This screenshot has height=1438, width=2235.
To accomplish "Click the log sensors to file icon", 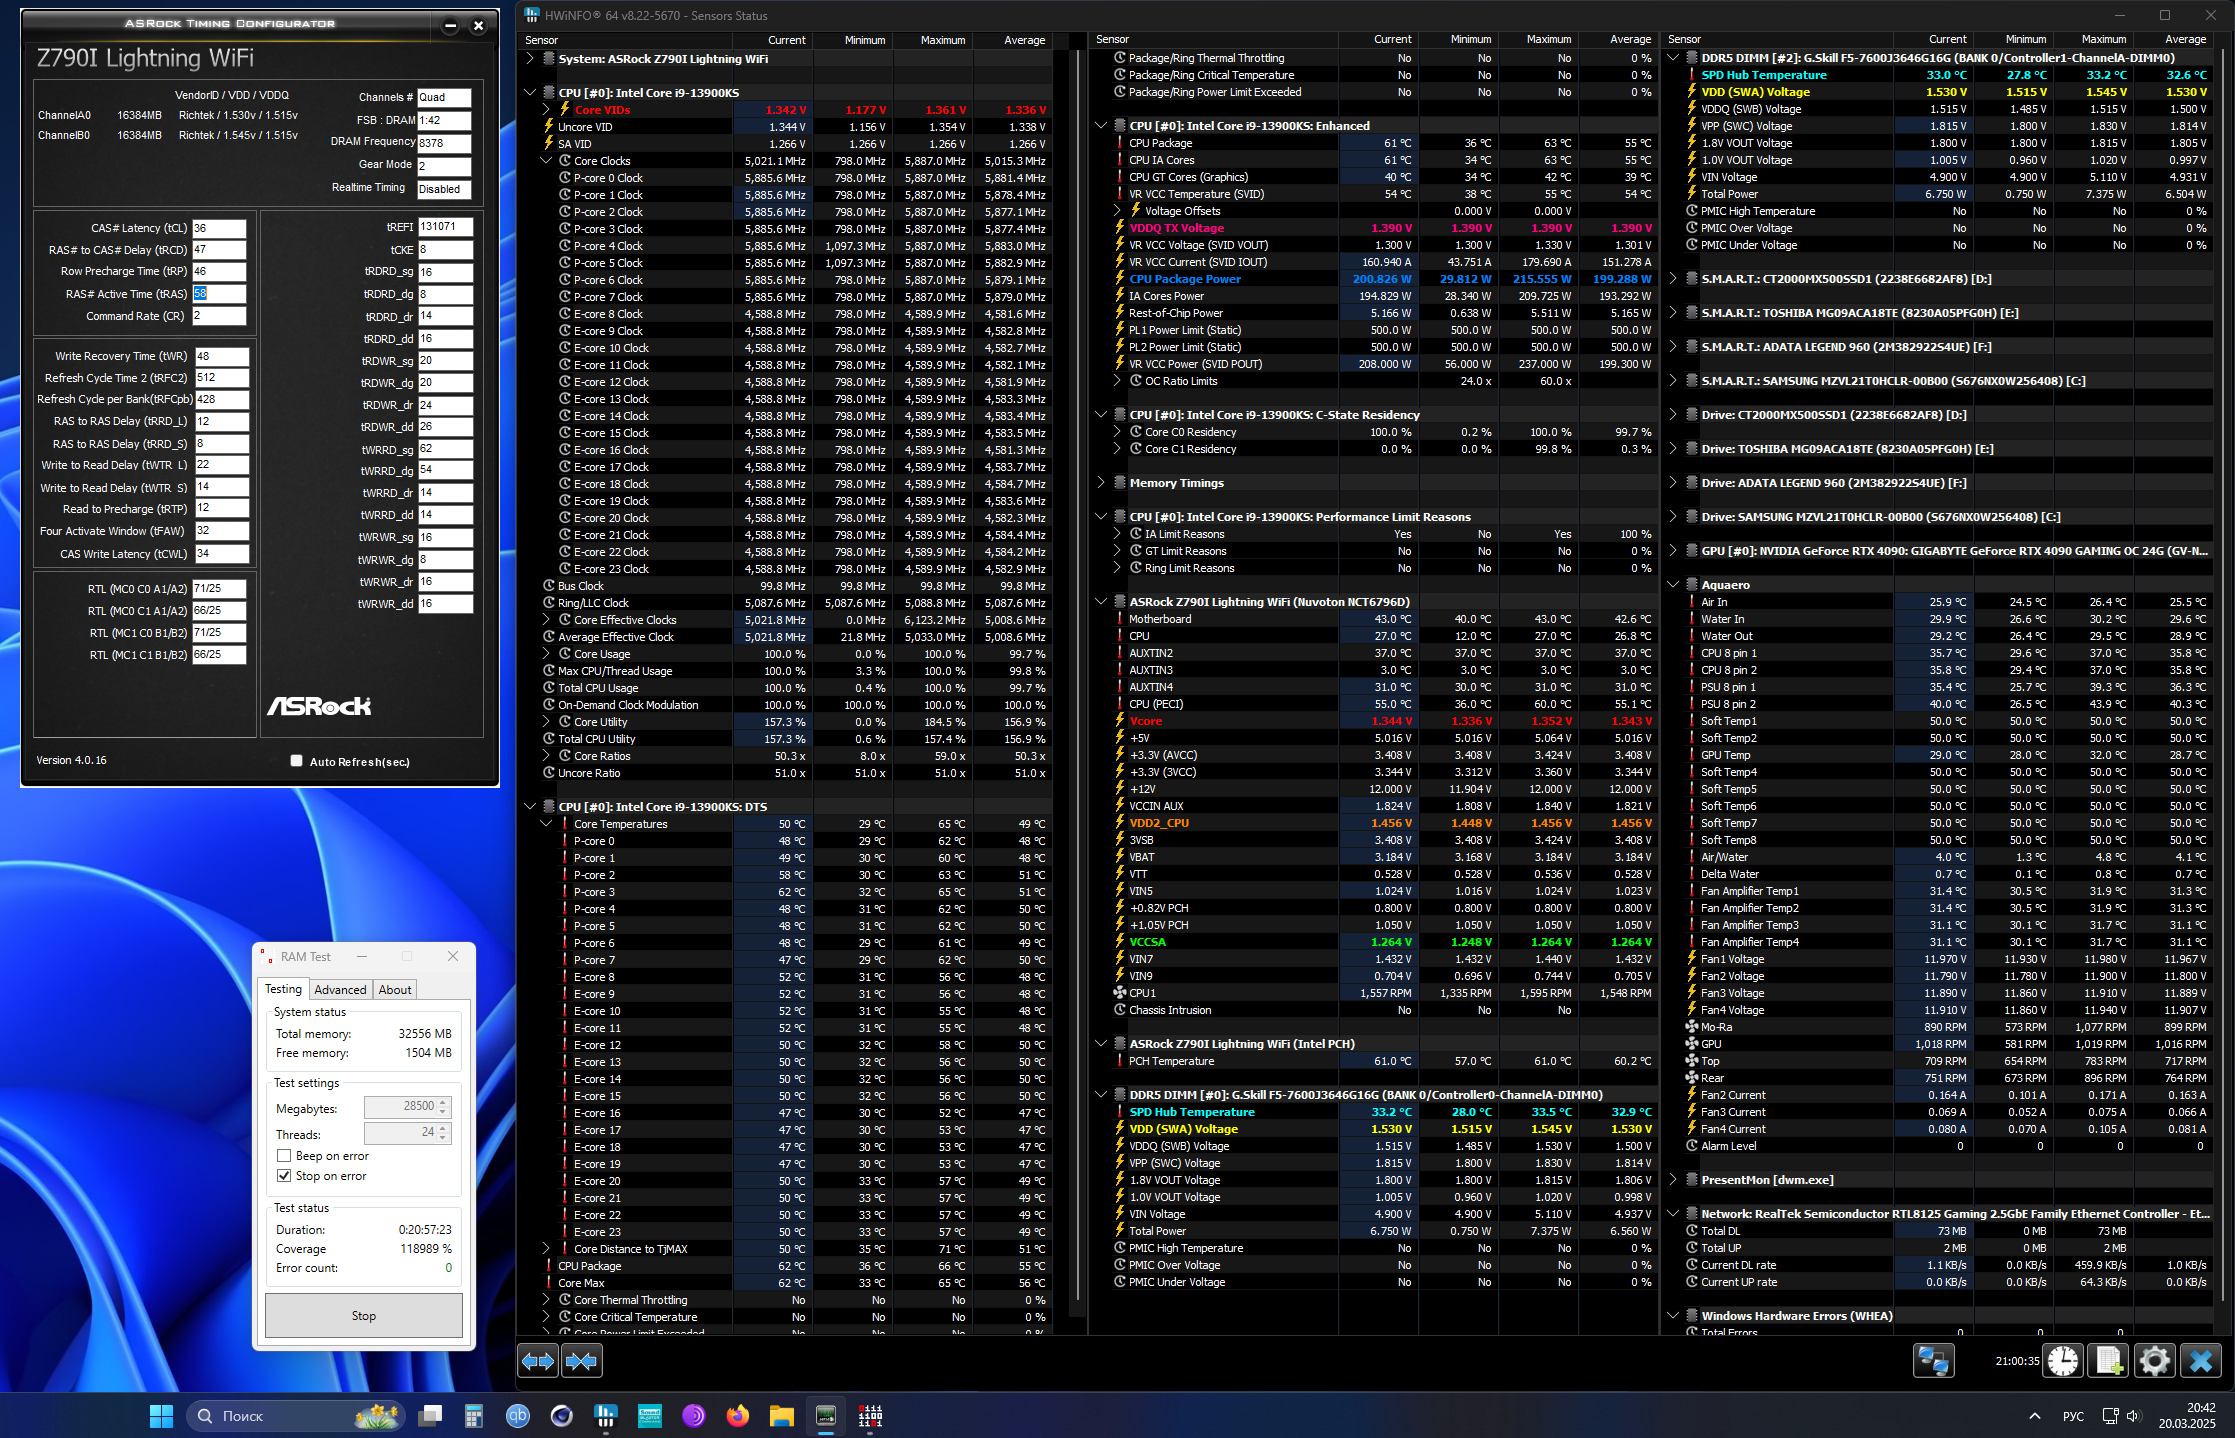I will tap(2109, 1360).
